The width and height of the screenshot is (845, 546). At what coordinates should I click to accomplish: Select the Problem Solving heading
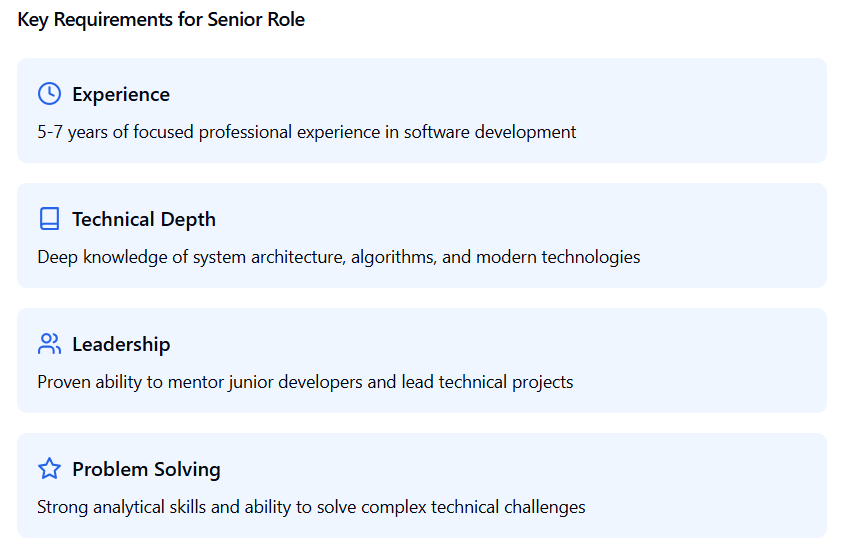tap(147, 469)
